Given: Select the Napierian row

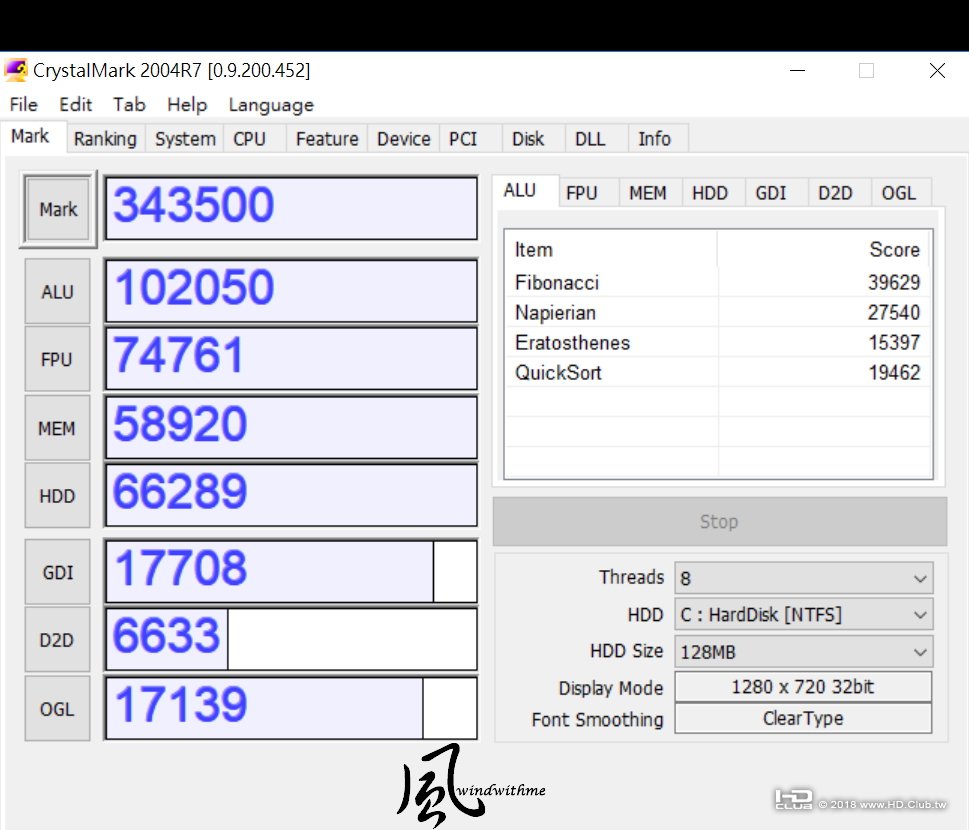Looking at the screenshot, I should click(x=718, y=312).
